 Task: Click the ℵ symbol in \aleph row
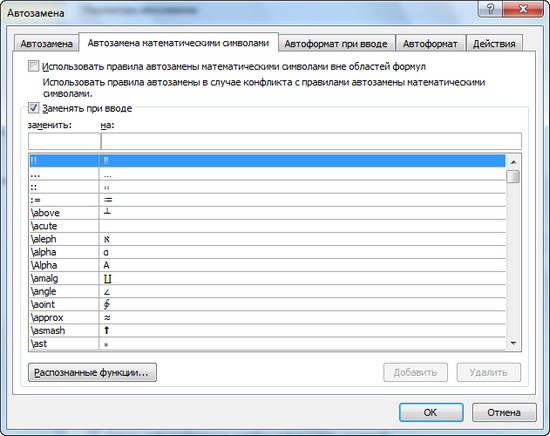point(107,240)
